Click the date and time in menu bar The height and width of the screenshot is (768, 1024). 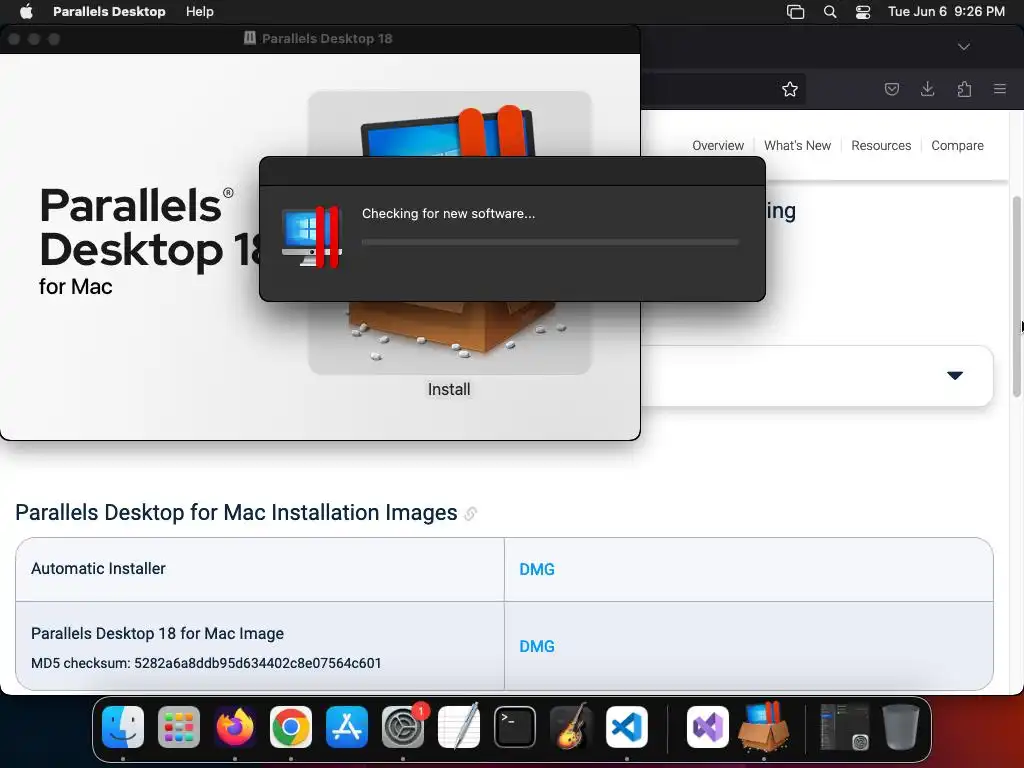[946, 11]
